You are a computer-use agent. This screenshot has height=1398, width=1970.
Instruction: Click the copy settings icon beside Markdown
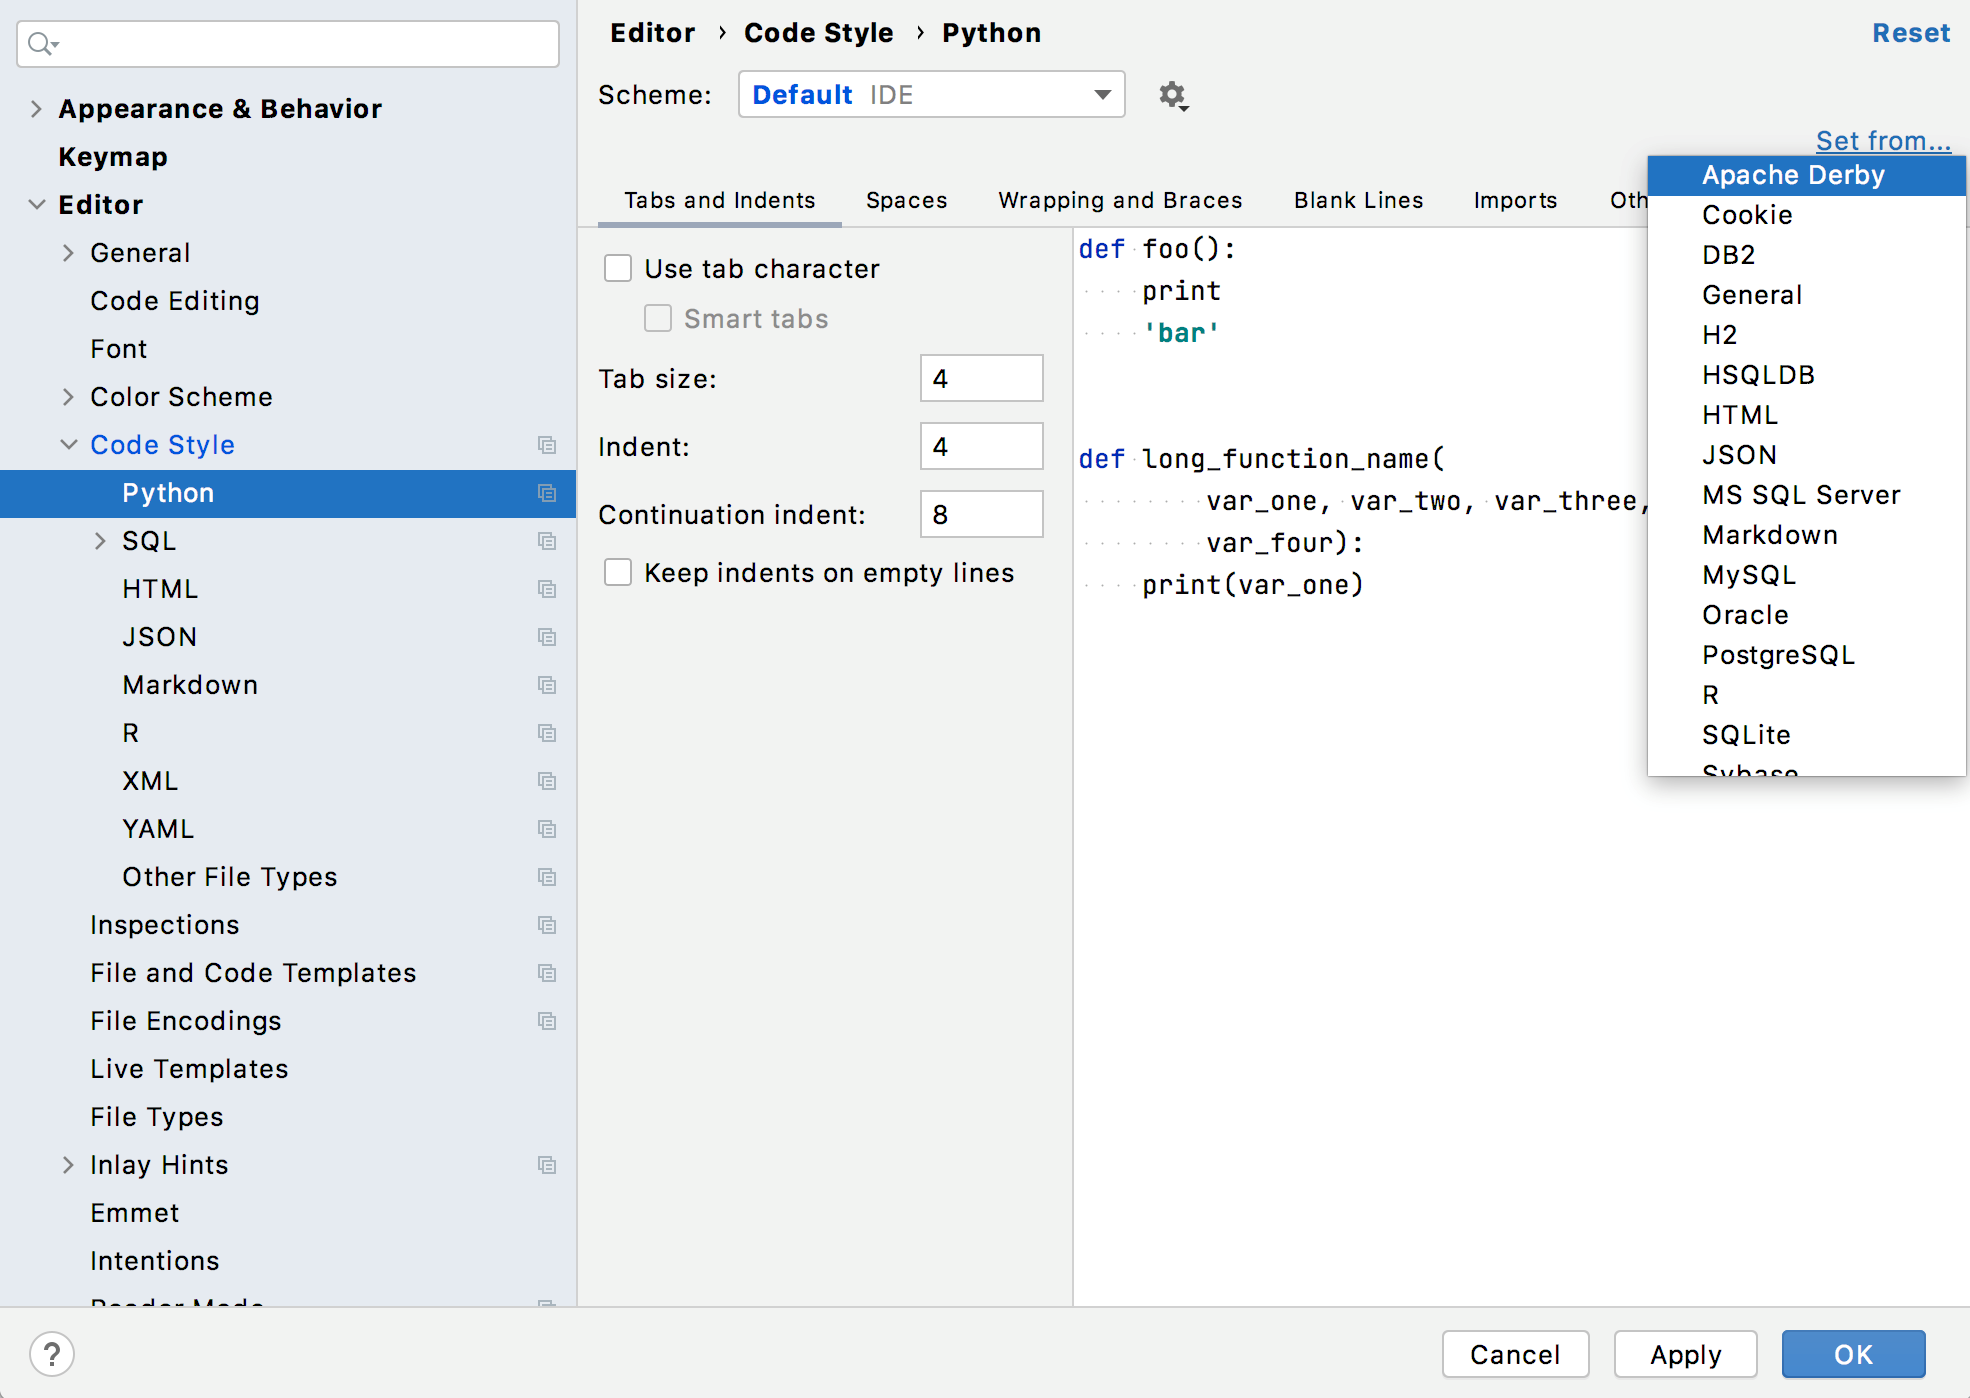tap(547, 685)
